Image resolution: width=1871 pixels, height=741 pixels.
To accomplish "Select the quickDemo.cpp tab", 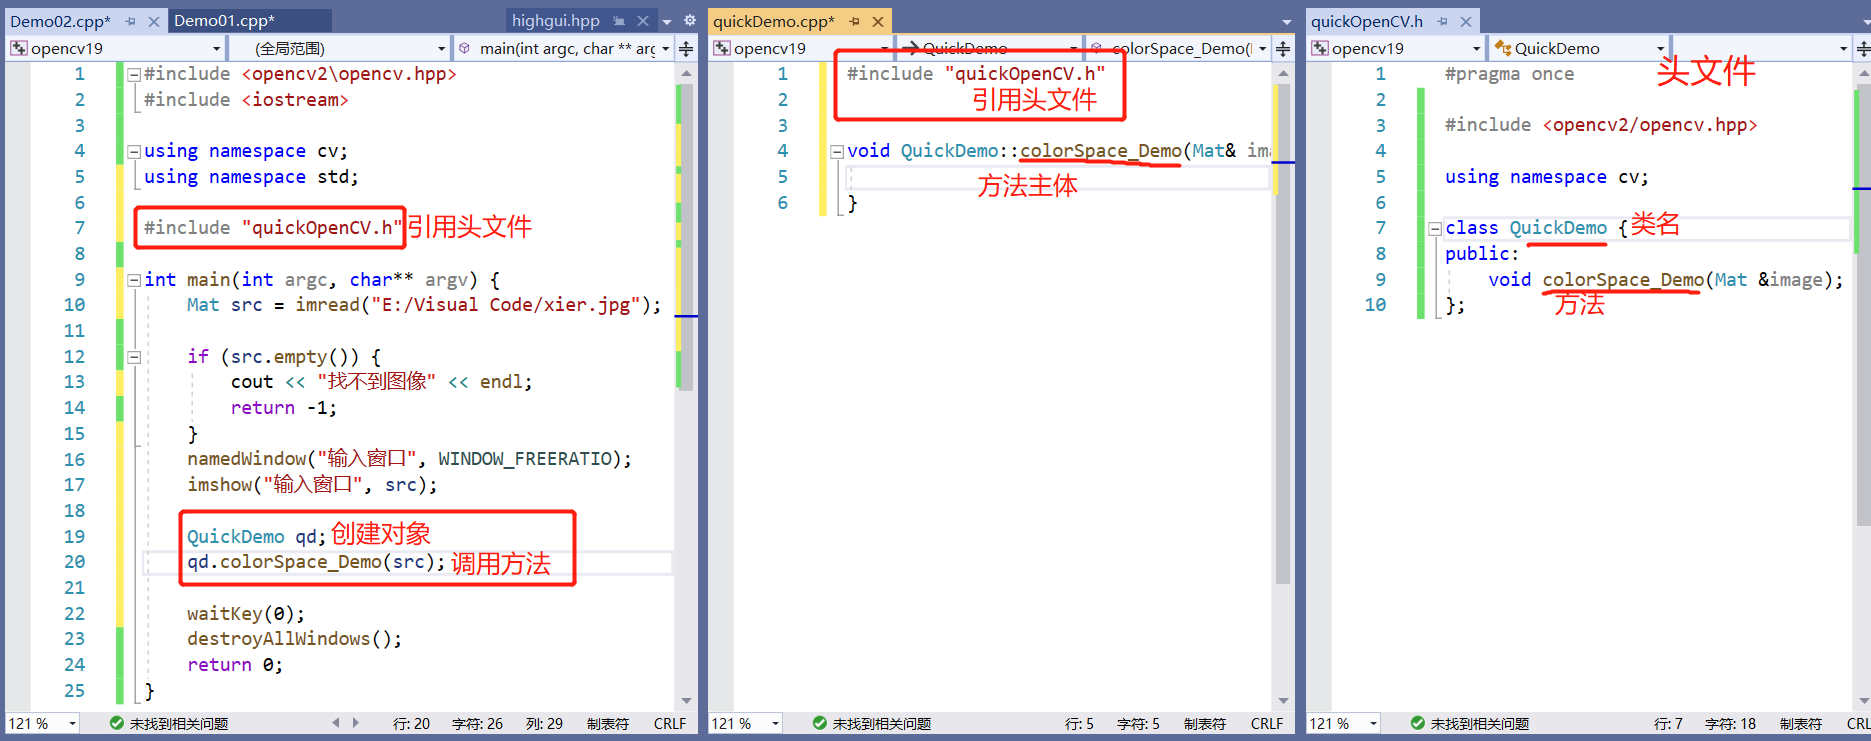I will tap(774, 21).
